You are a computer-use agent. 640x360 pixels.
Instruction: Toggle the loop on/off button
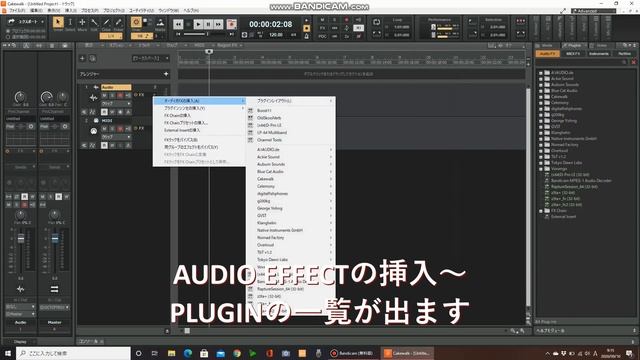(376, 22)
